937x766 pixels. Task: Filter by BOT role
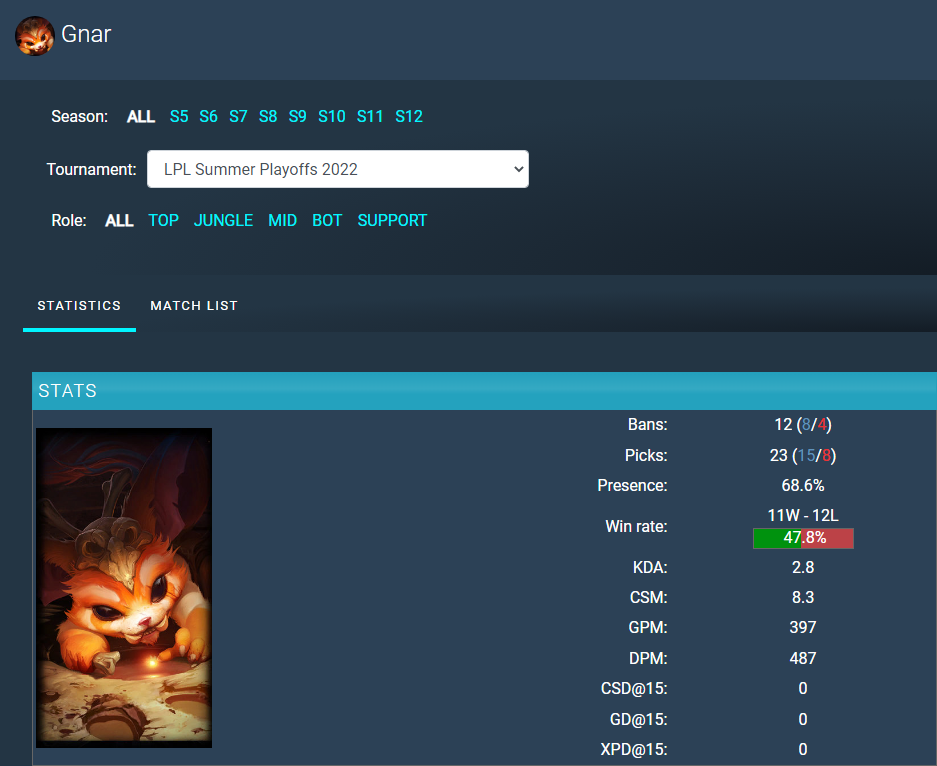pos(327,220)
